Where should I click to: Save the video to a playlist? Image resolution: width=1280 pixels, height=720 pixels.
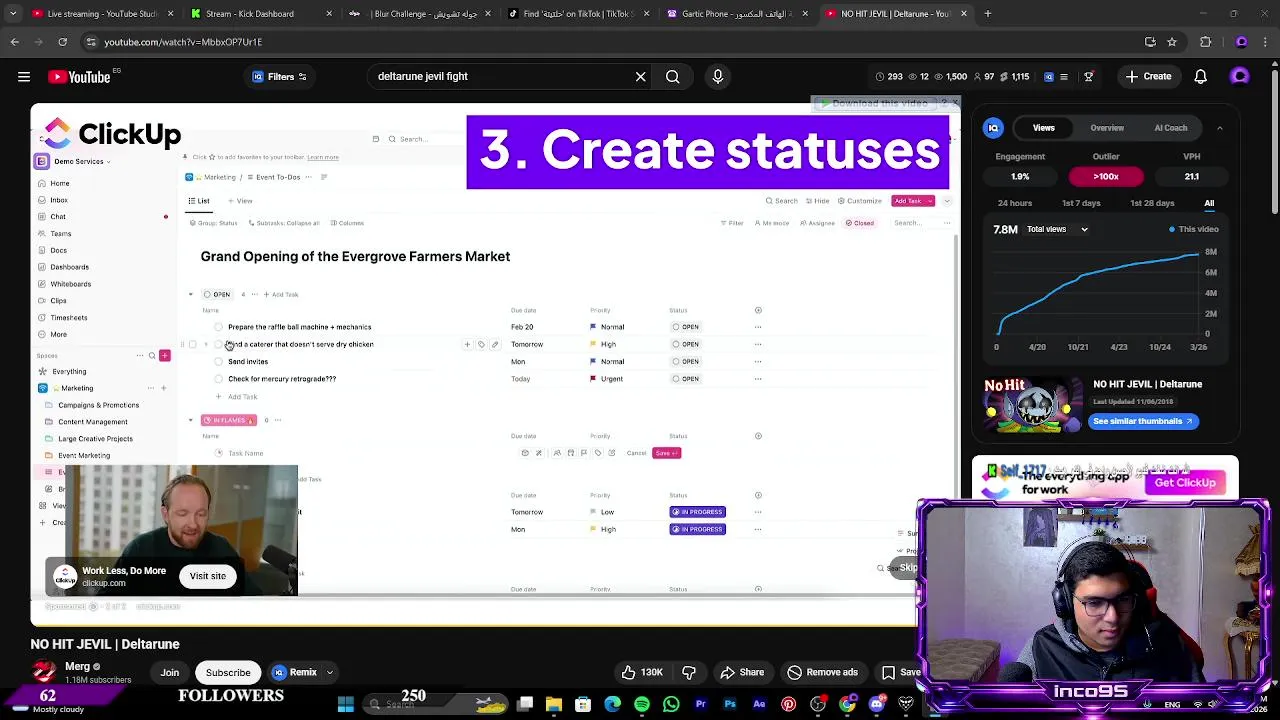(898, 672)
